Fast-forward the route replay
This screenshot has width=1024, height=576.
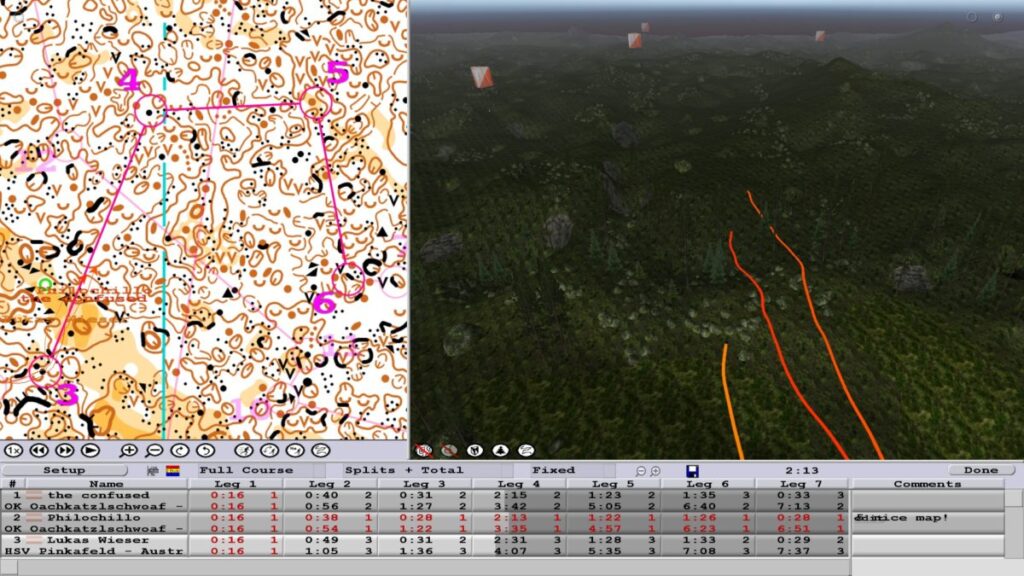tap(65, 451)
